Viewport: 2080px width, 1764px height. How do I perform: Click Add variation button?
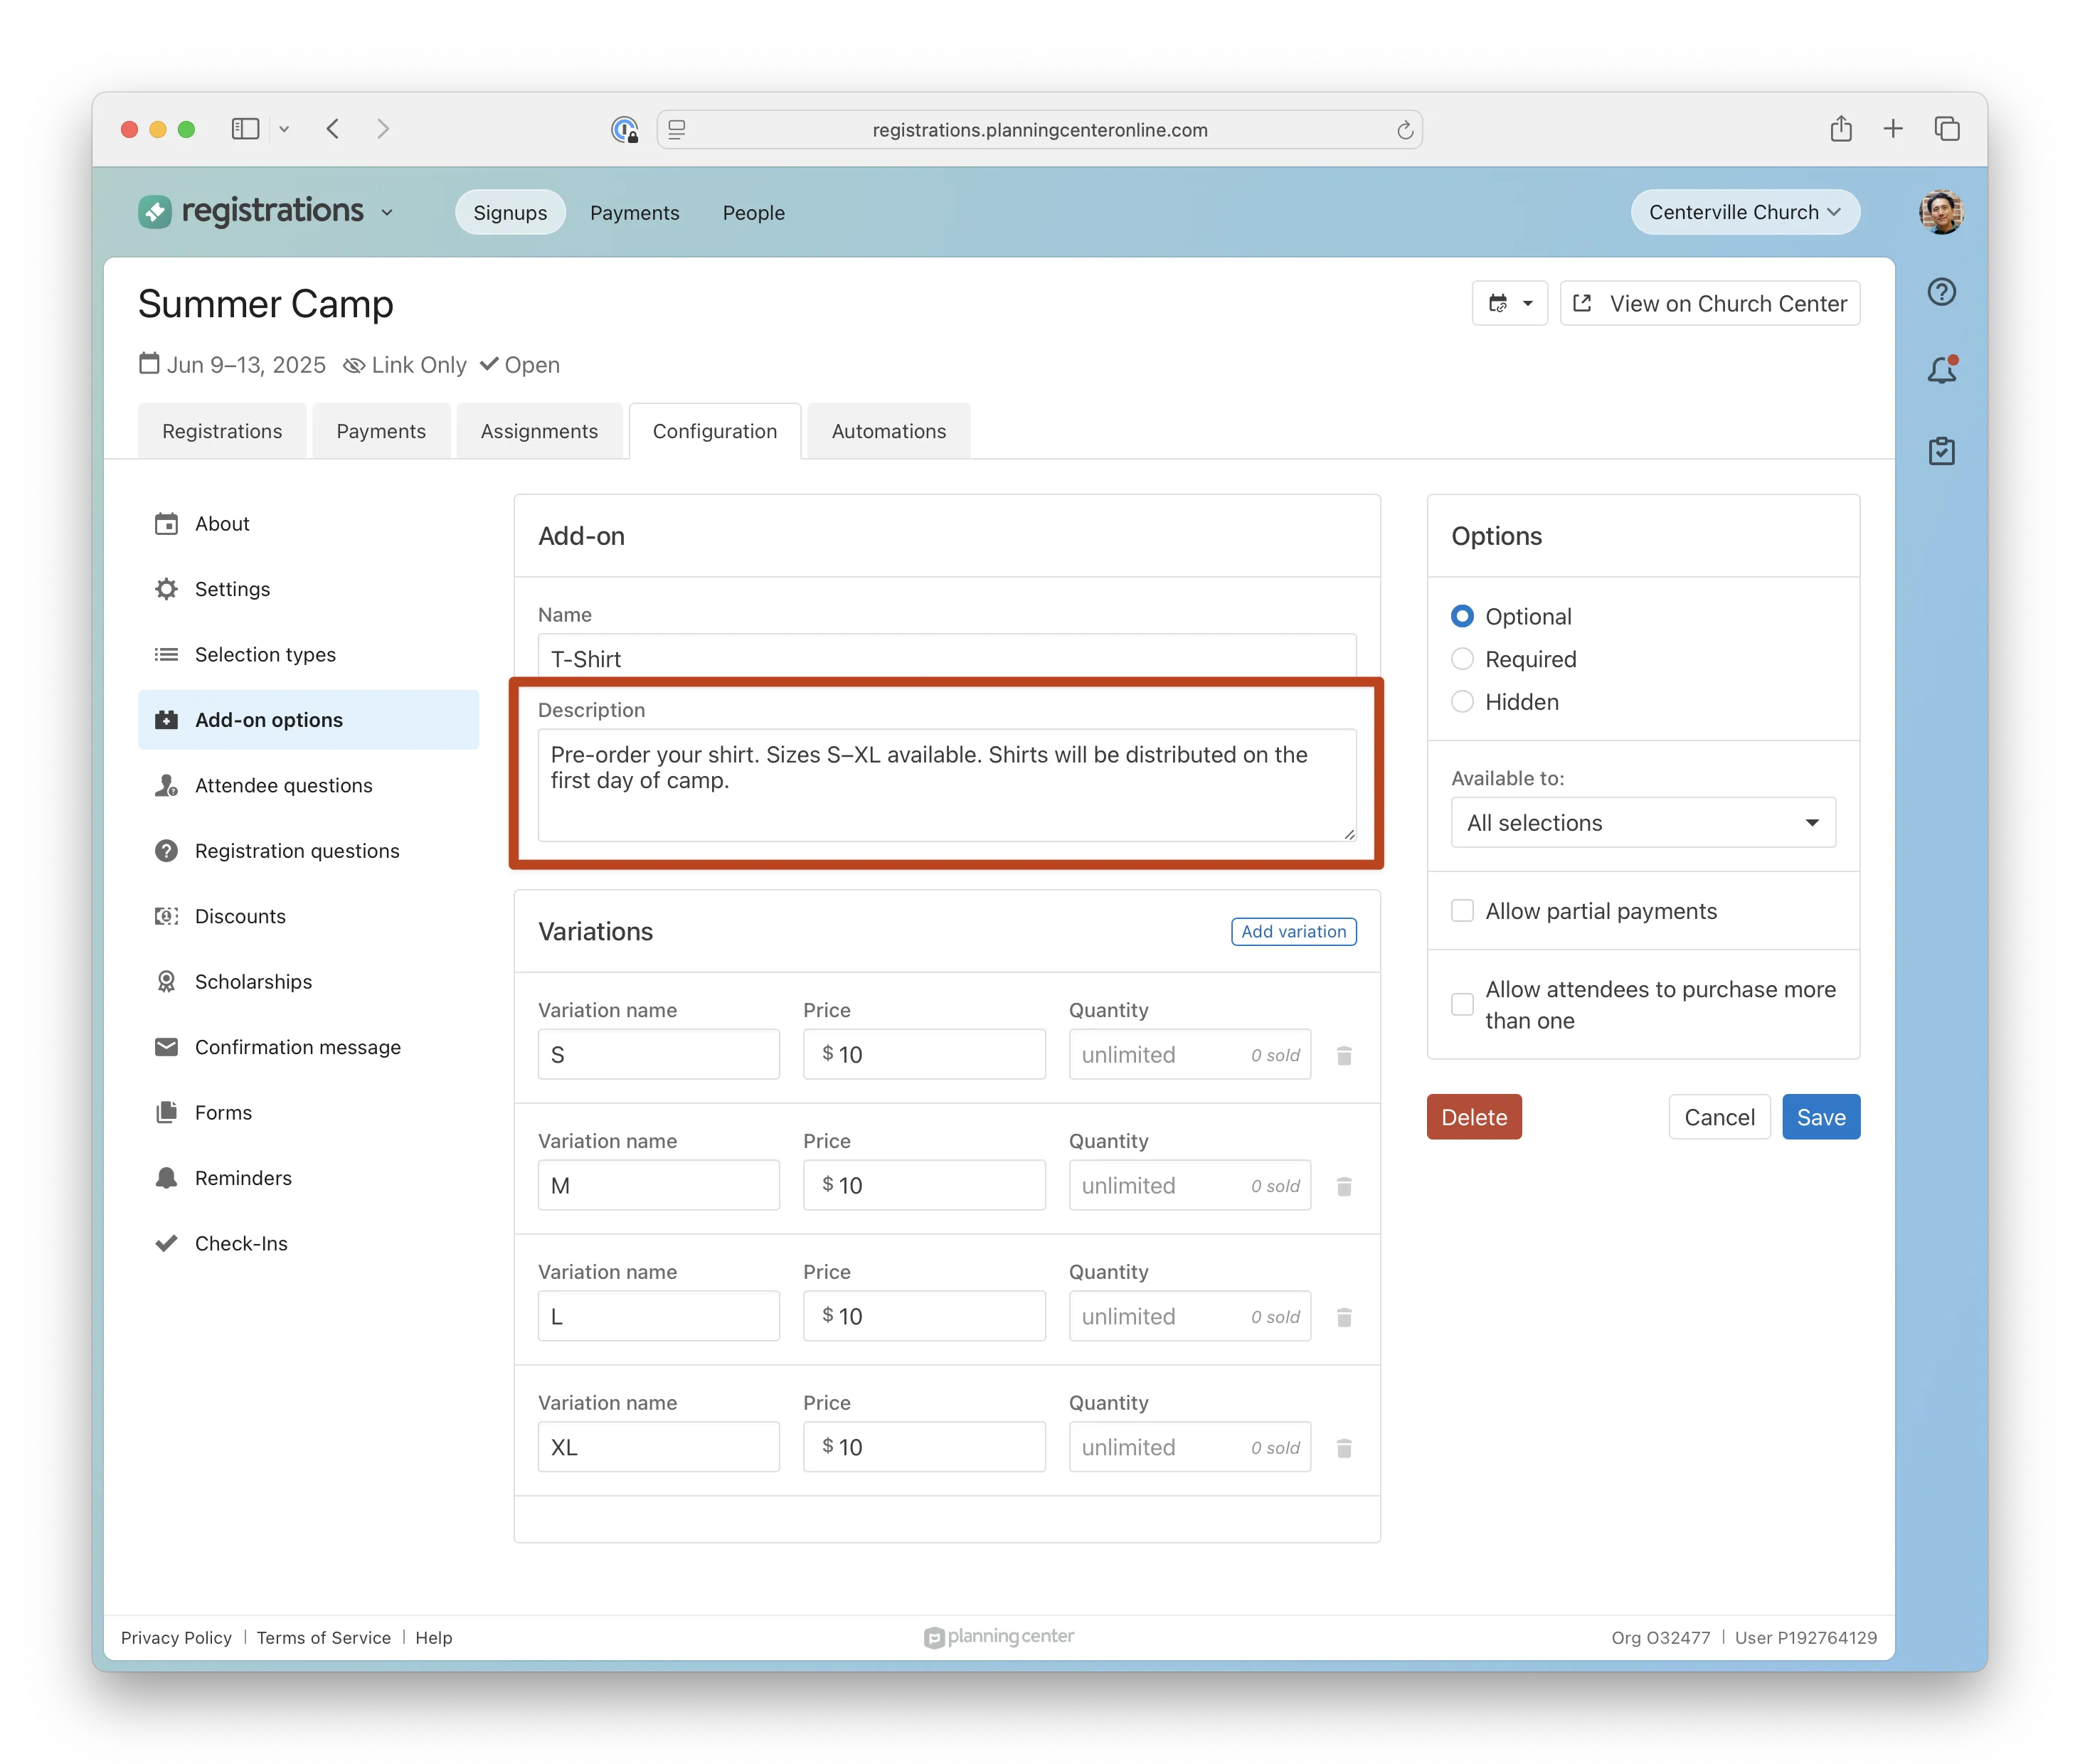pos(1293,931)
